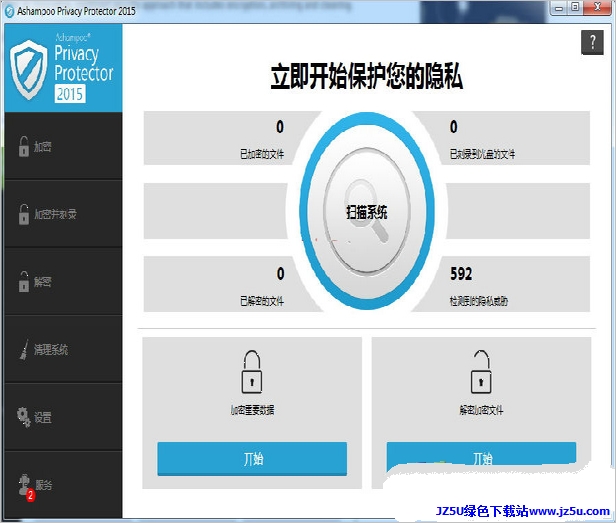The height and width of the screenshot is (523, 616).
Task: Click the gears icon beside 设置
Action: [24, 417]
